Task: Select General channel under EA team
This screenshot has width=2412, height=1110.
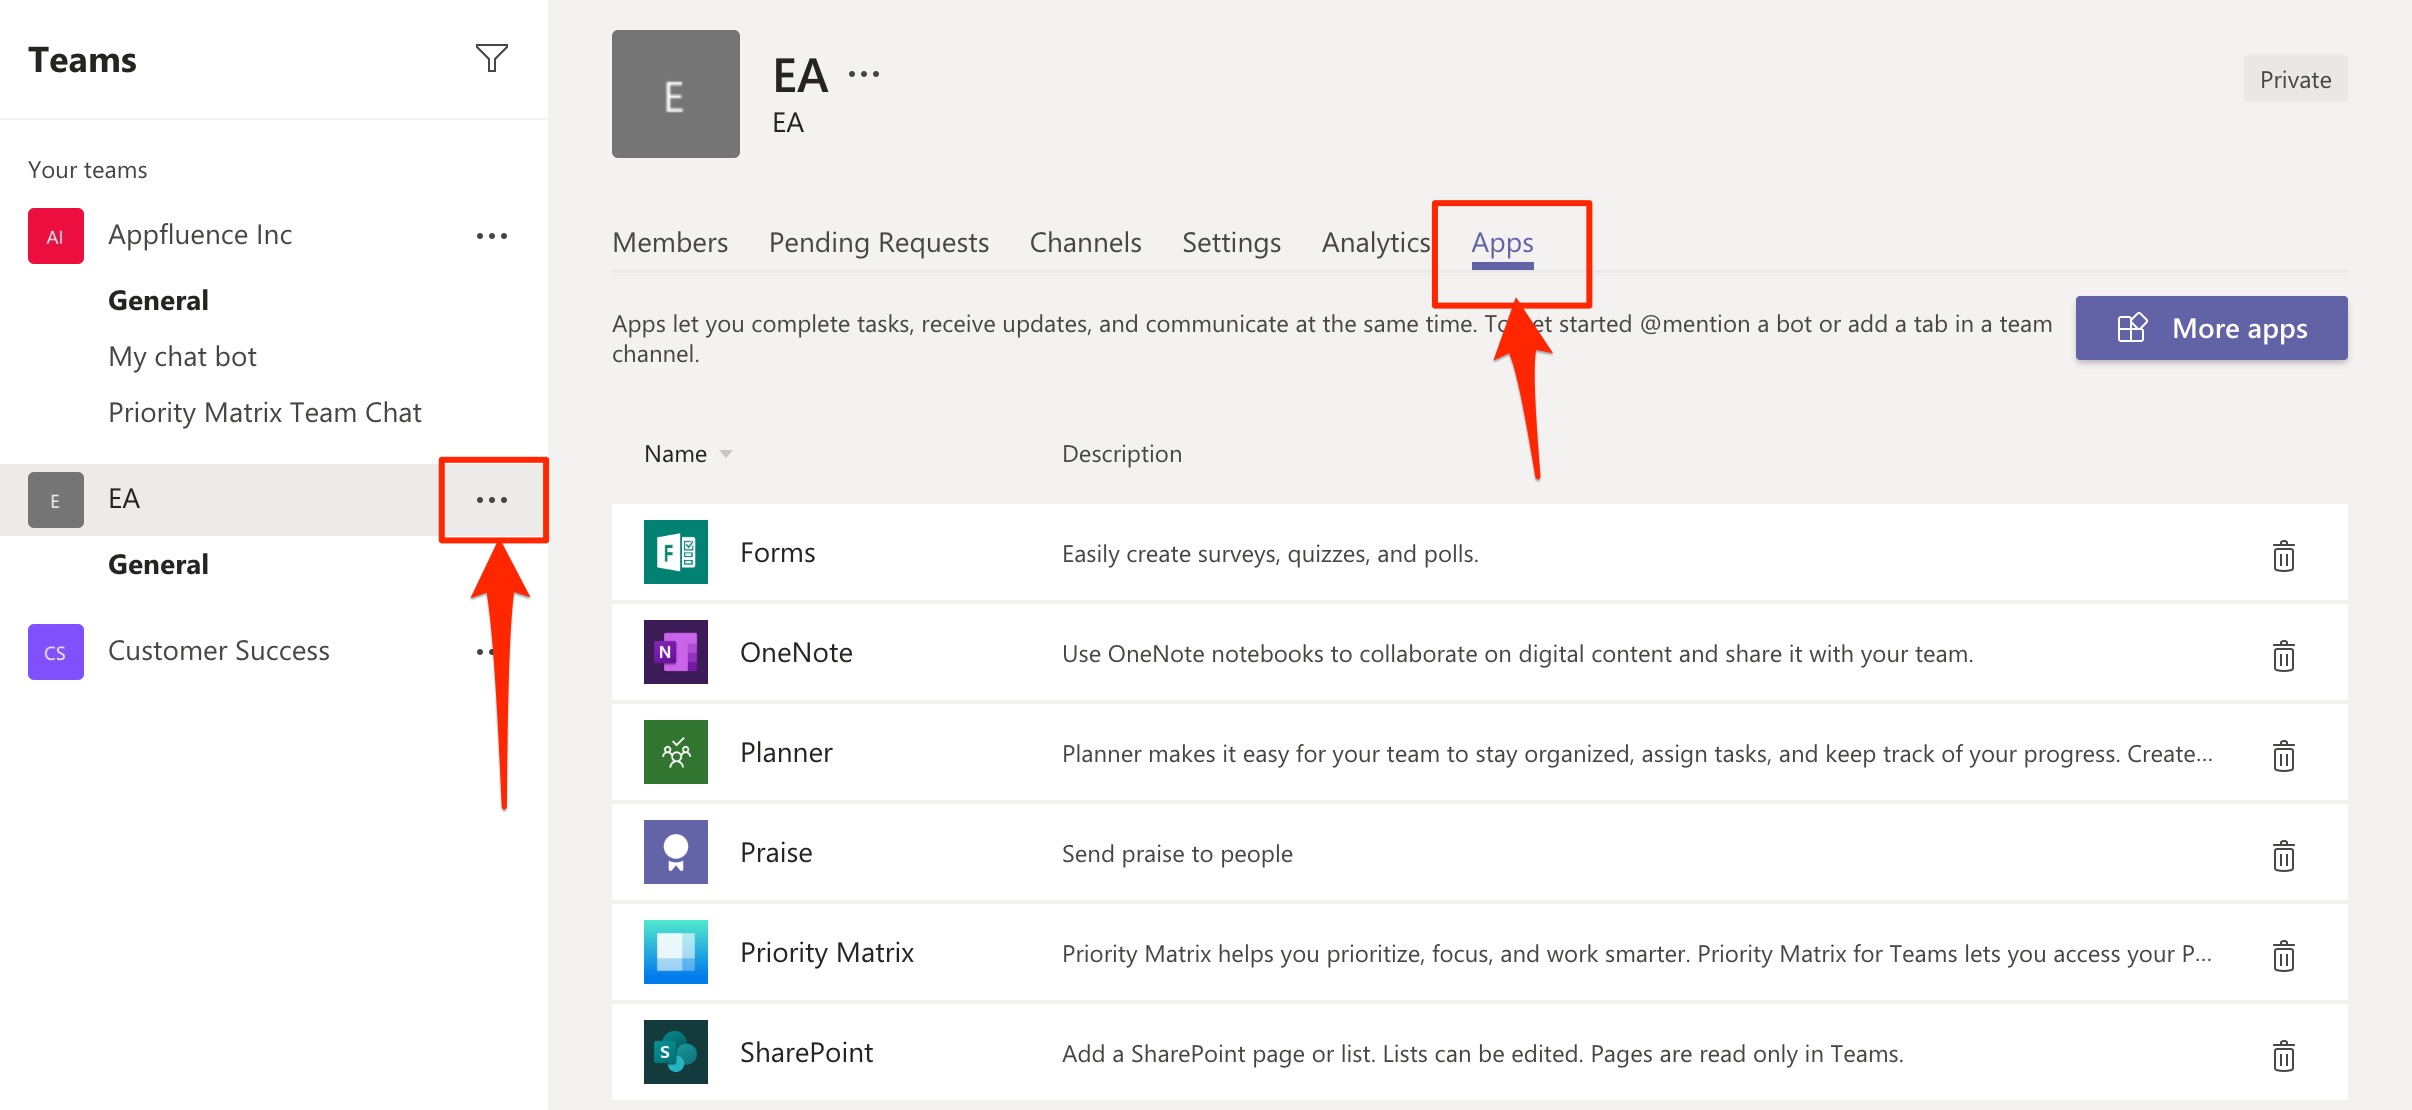Action: click(158, 563)
